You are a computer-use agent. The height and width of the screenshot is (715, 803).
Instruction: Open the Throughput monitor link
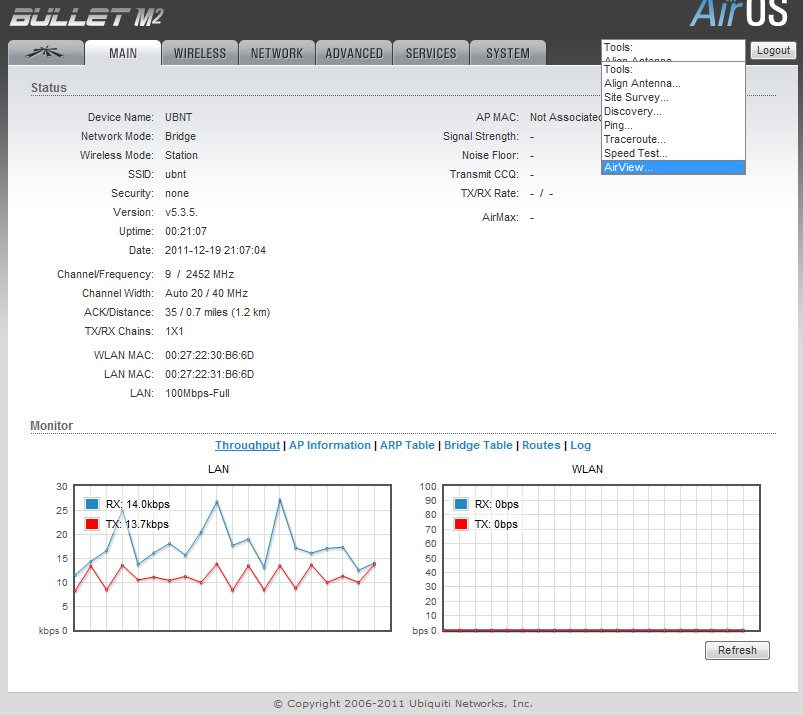pyautogui.click(x=247, y=445)
